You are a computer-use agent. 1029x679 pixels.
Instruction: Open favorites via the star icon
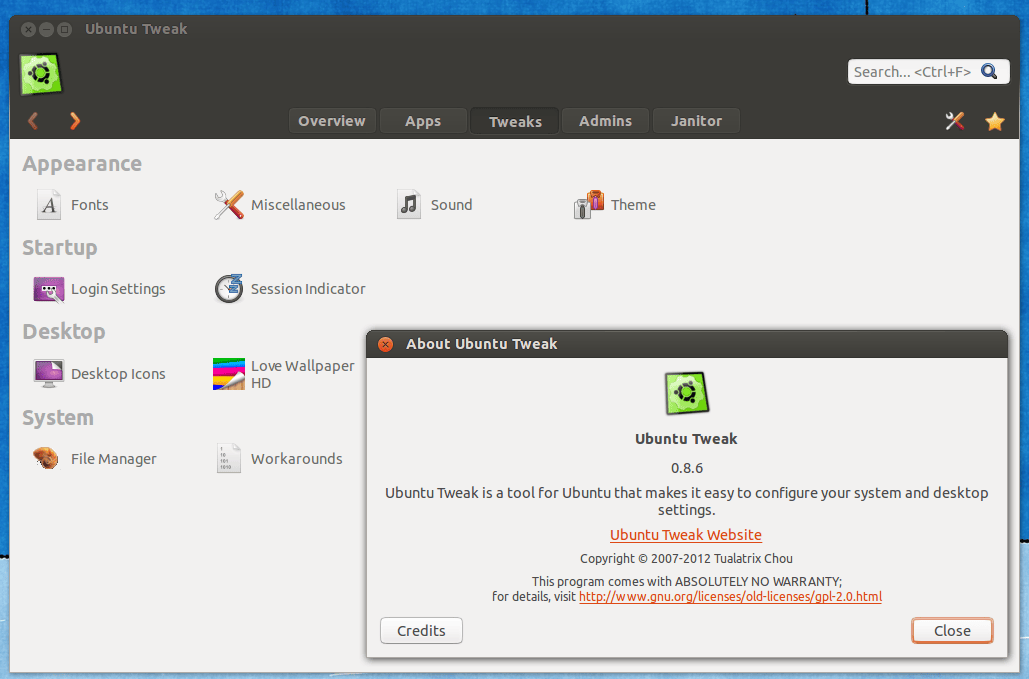[994, 120]
